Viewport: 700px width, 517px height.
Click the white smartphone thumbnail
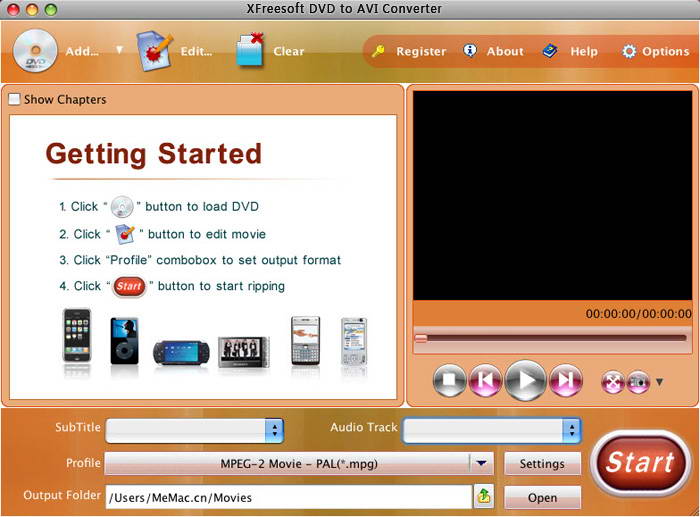(x=354, y=341)
